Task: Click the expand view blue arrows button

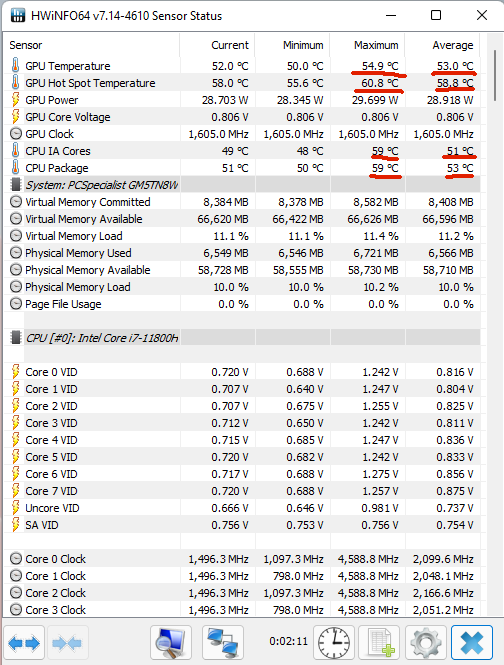Action: (x=24, y=643)
